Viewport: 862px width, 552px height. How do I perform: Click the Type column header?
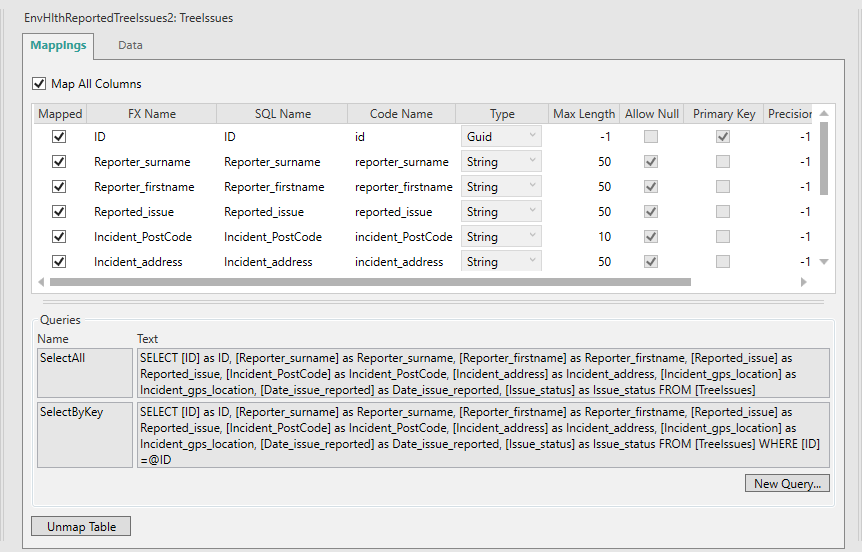(x=502, y=114)
